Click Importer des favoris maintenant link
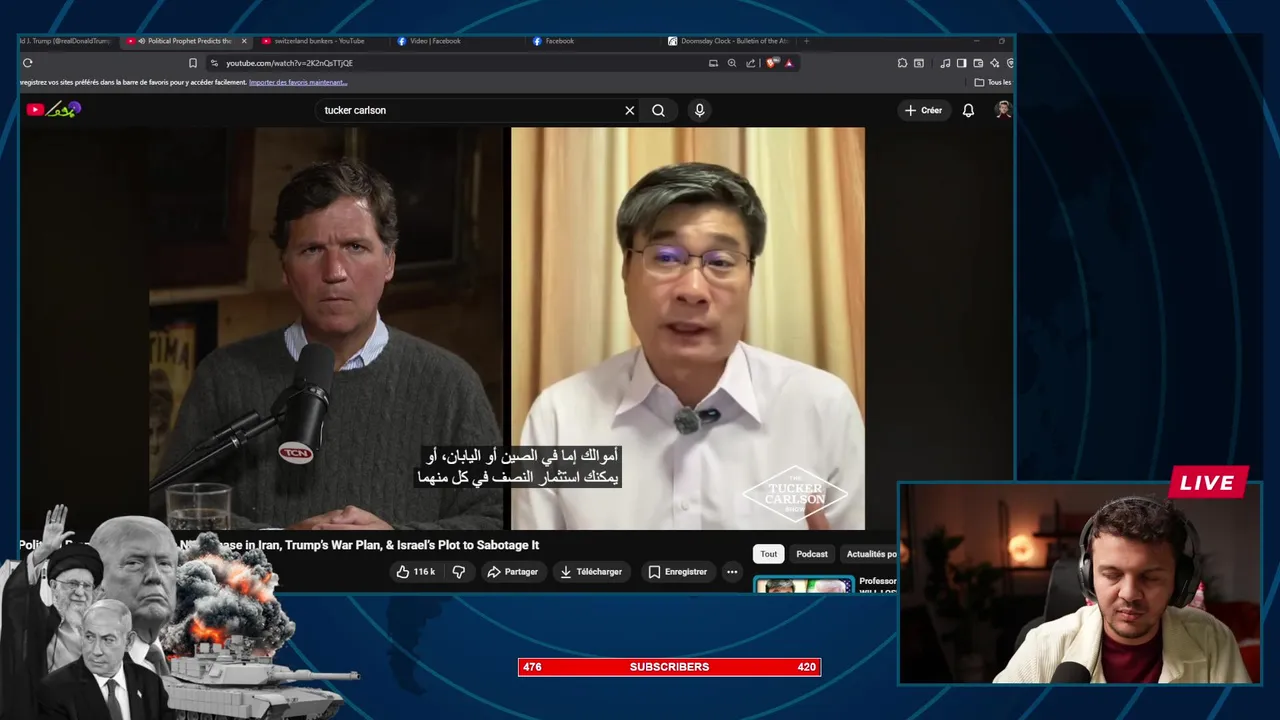Image resolution: width=1280 pixels, height=720 pixels. point(298,82)
